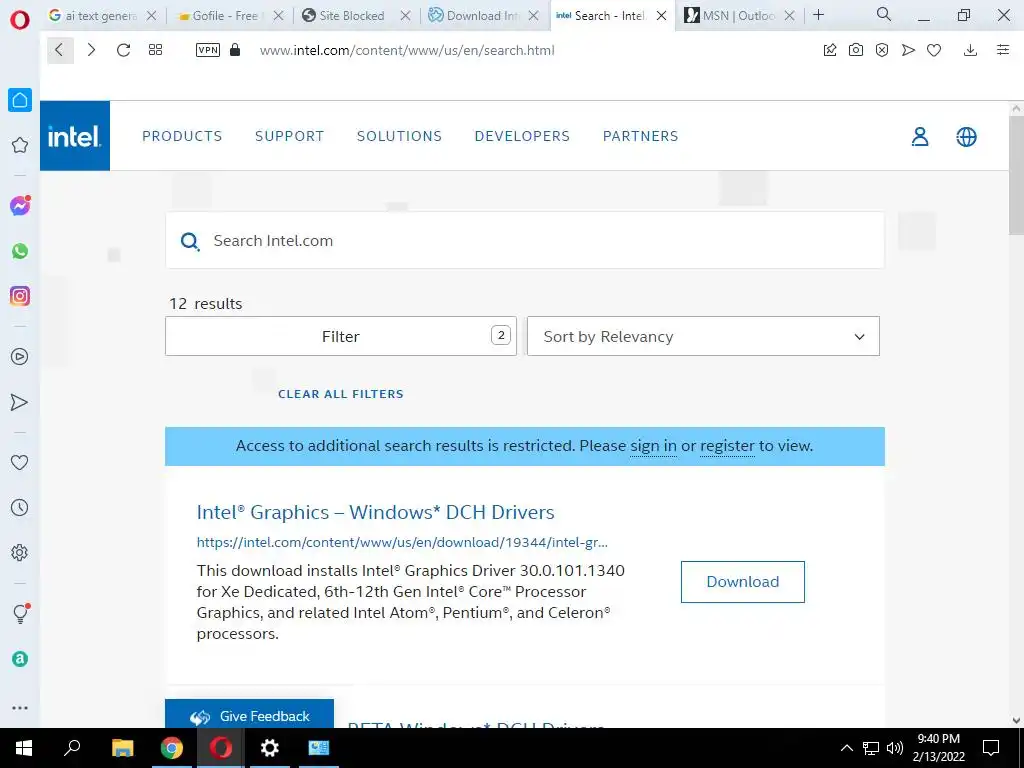The height and width of the screenshot is (768, 1024).
Task: Open sidebar Settings gear icon
Action: (x=20, y=552)
